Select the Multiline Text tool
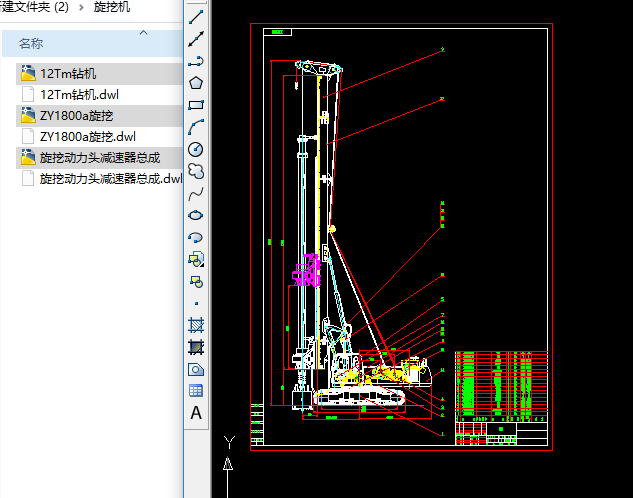Screen dimensions: 633x498 coord(196,413)
